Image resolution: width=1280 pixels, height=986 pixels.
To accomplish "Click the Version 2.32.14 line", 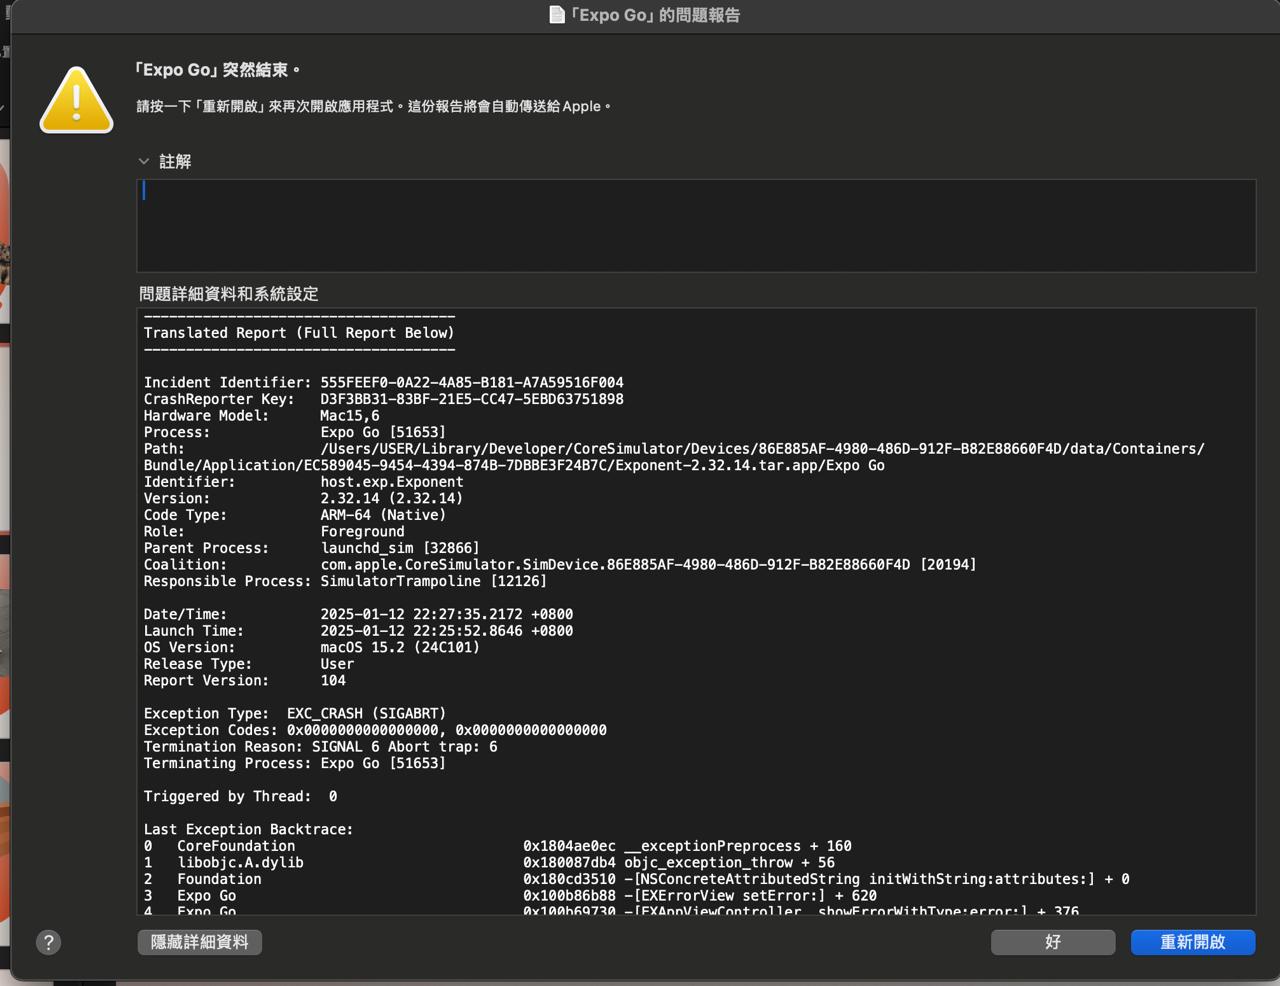I will [304, 498].
